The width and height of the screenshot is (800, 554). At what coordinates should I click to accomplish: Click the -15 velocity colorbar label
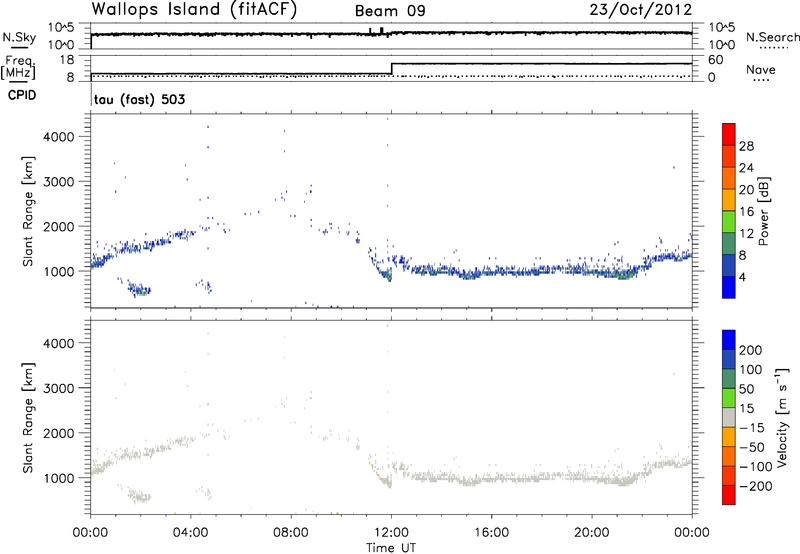pos(752,428)
